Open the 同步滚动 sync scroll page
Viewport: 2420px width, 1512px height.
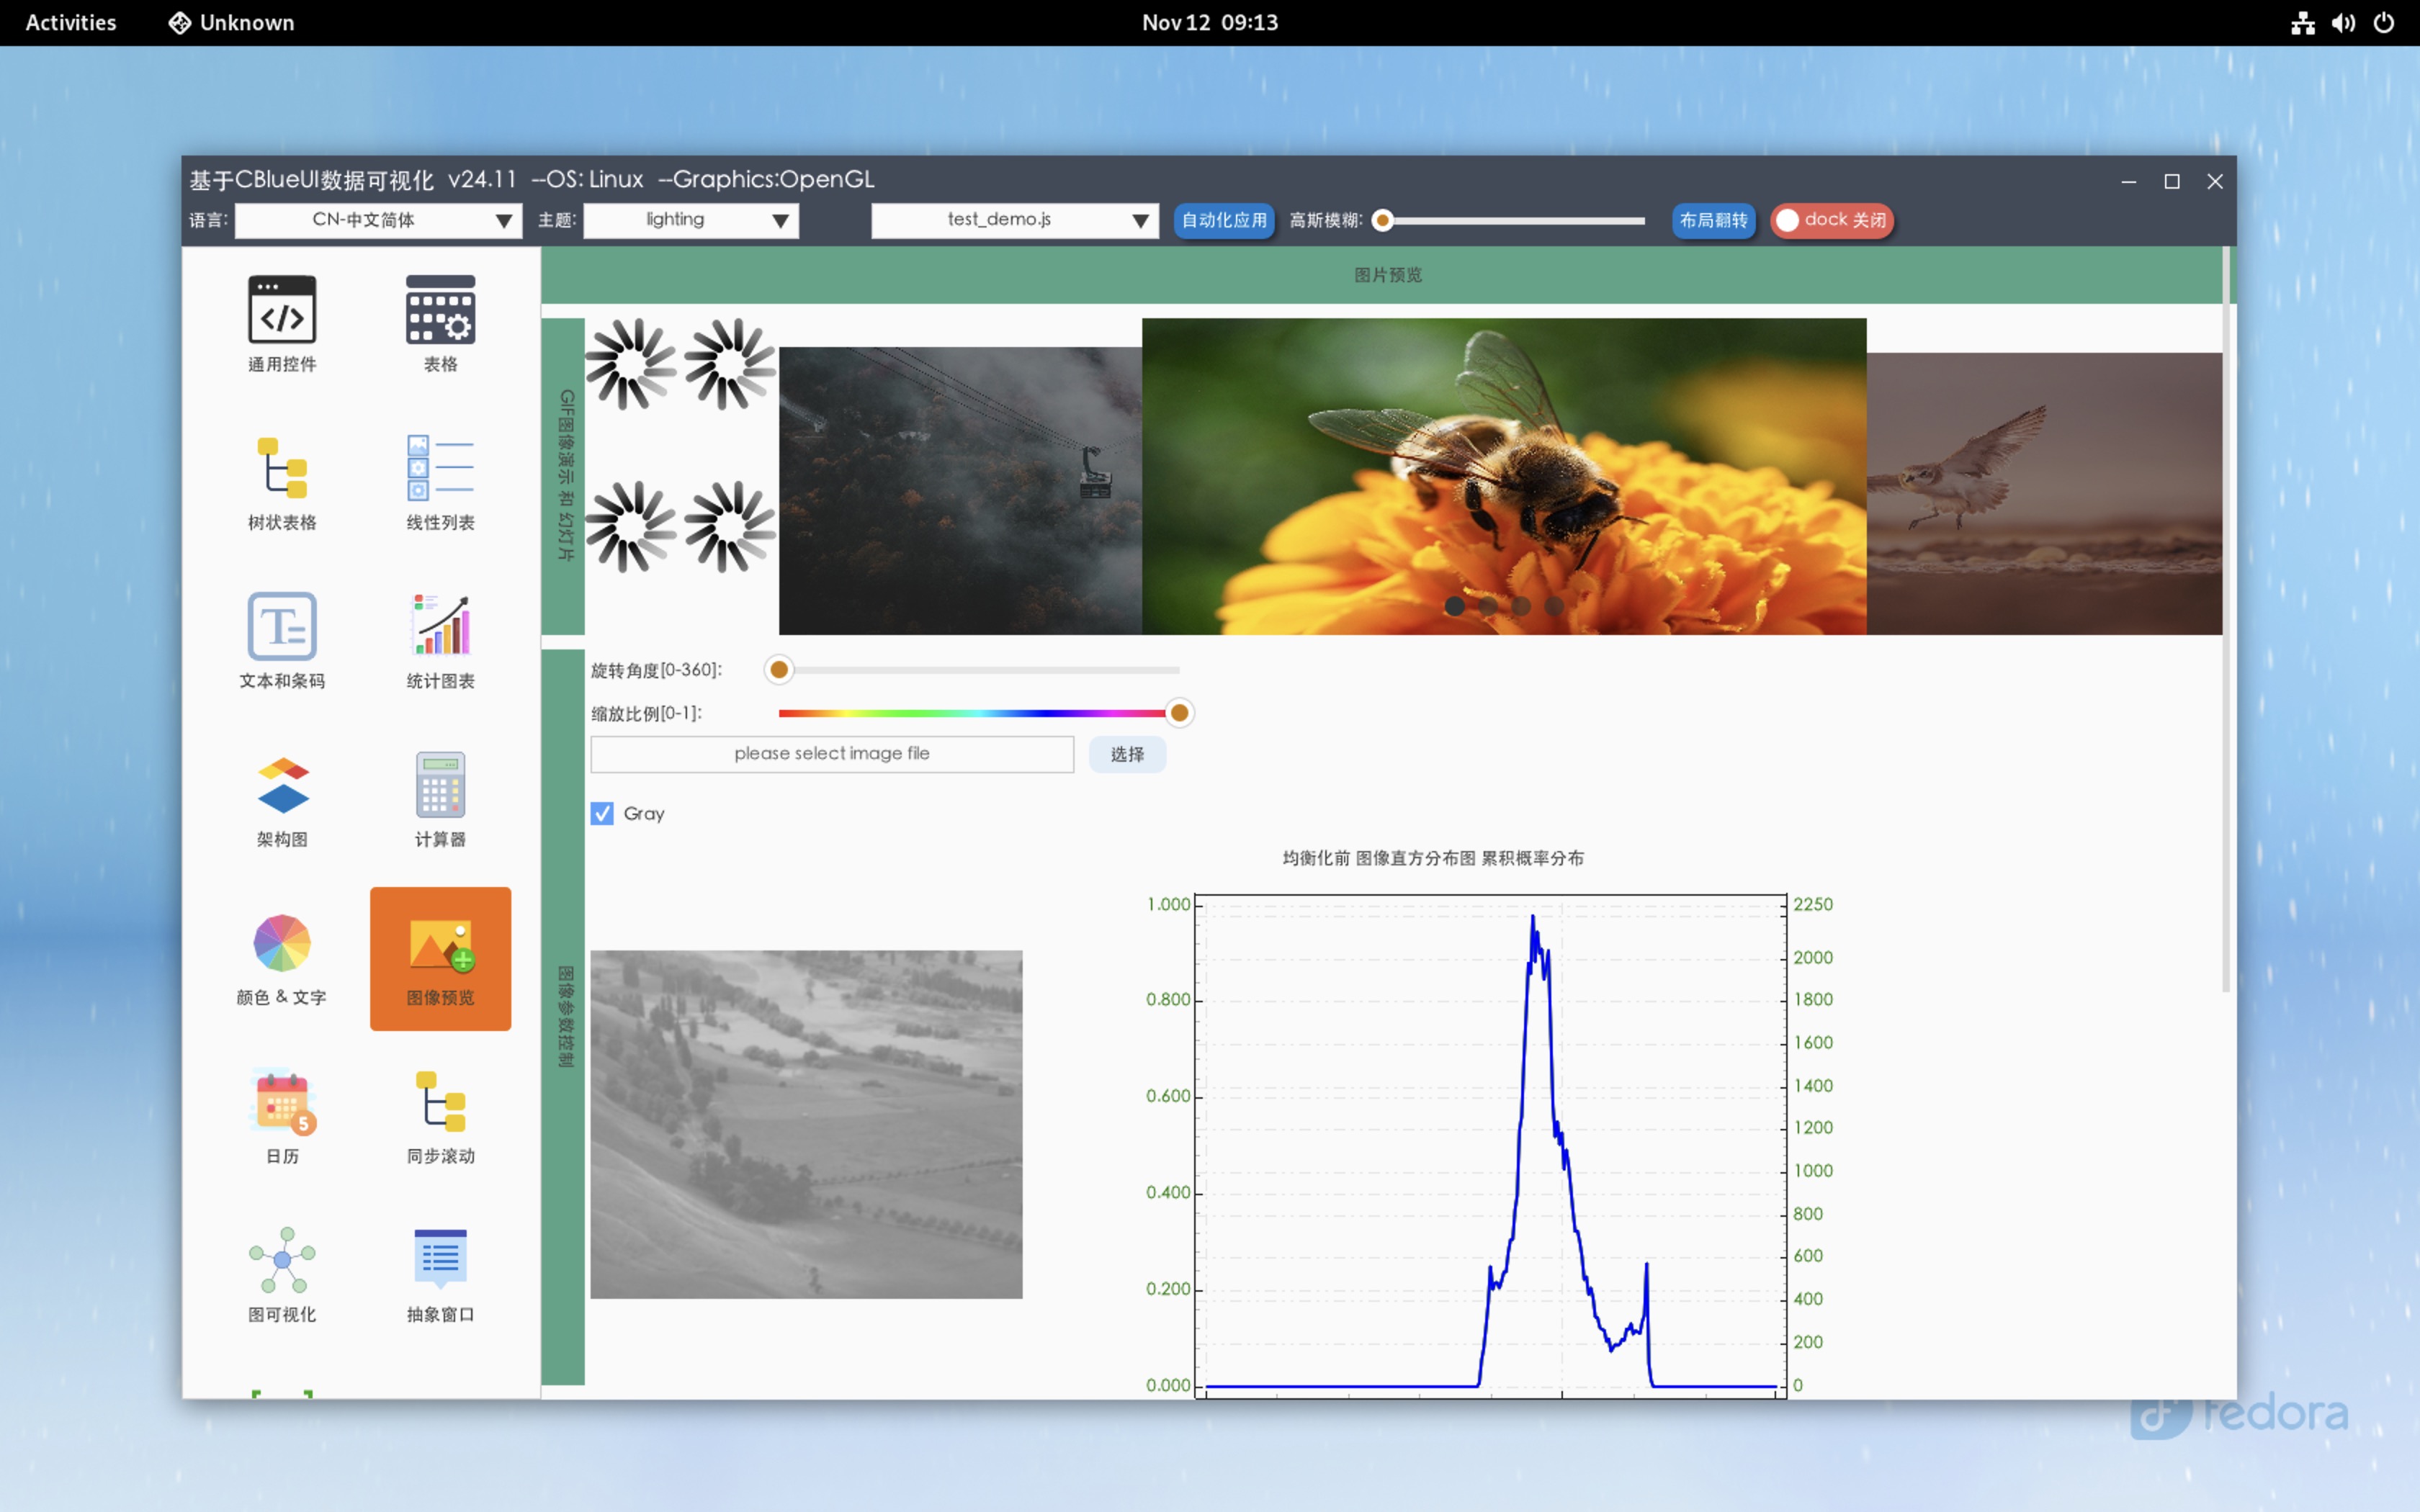click(x=440, y=1116)
